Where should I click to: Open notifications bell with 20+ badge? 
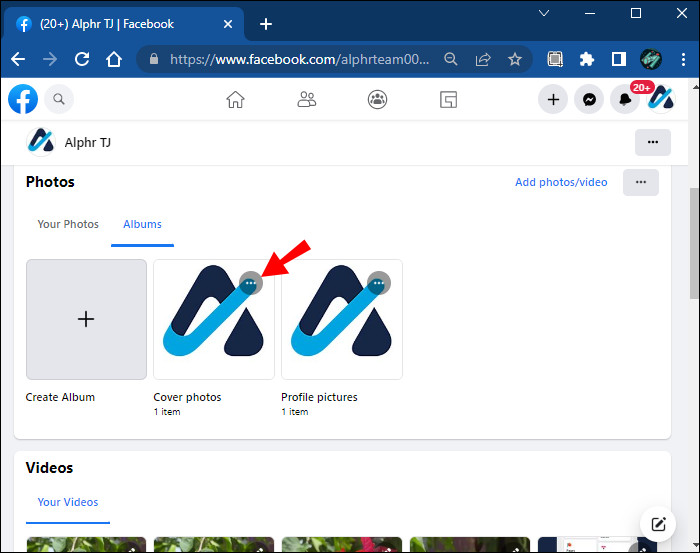point(625,99)
